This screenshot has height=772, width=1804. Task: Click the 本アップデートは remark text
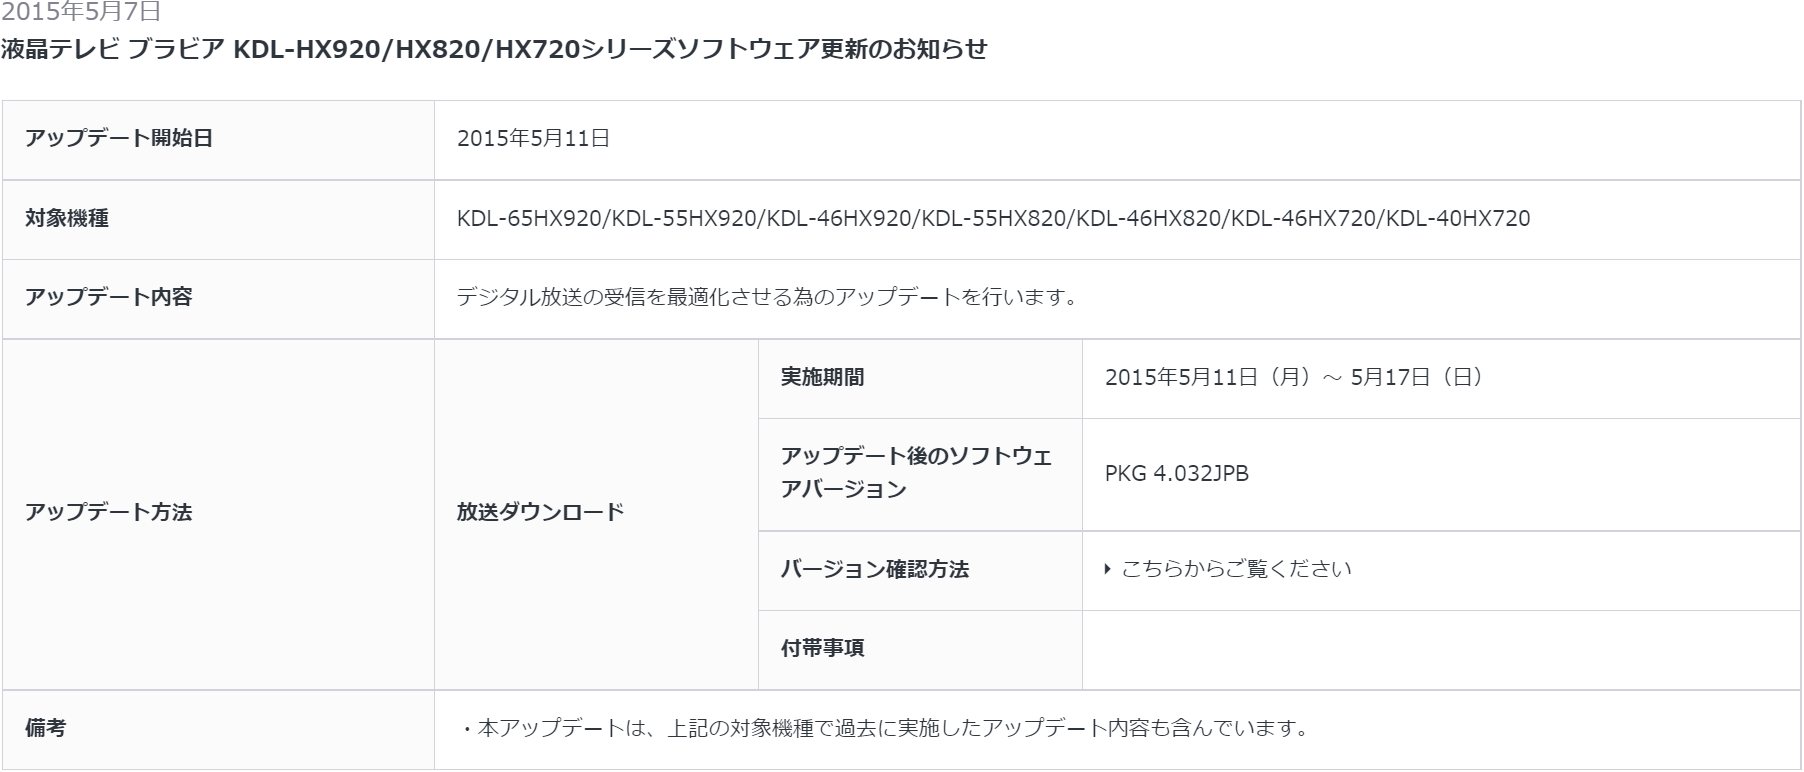(885, 729)
